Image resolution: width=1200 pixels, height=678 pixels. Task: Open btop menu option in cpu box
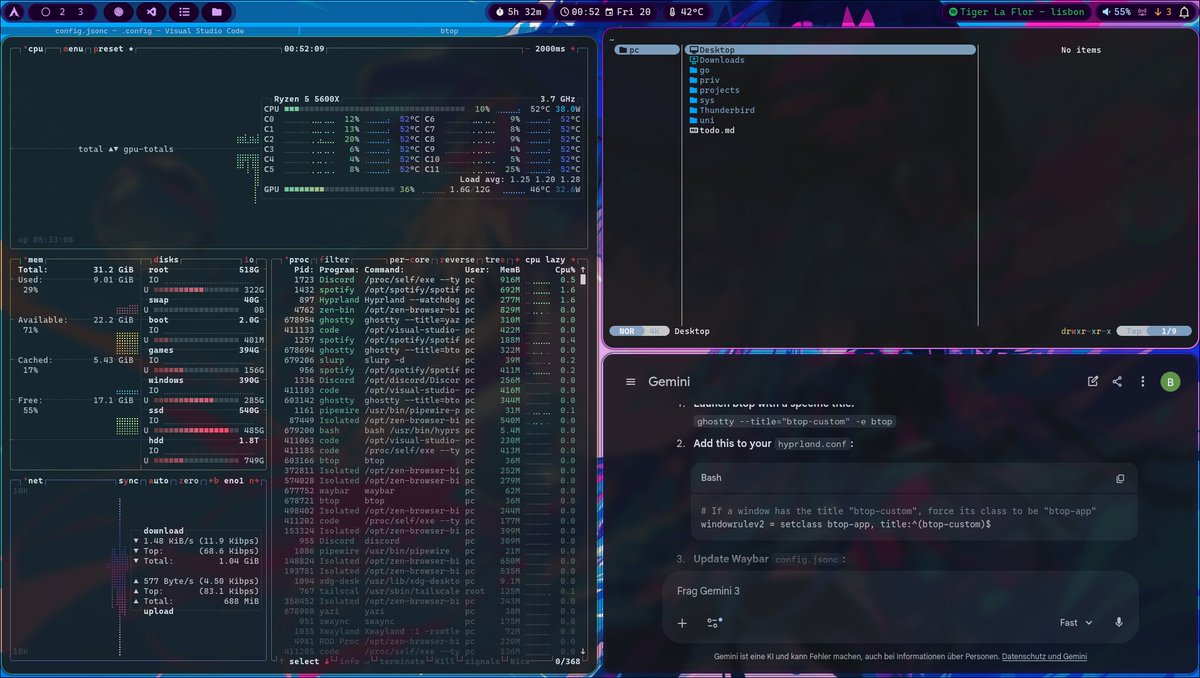pos(72,48)
